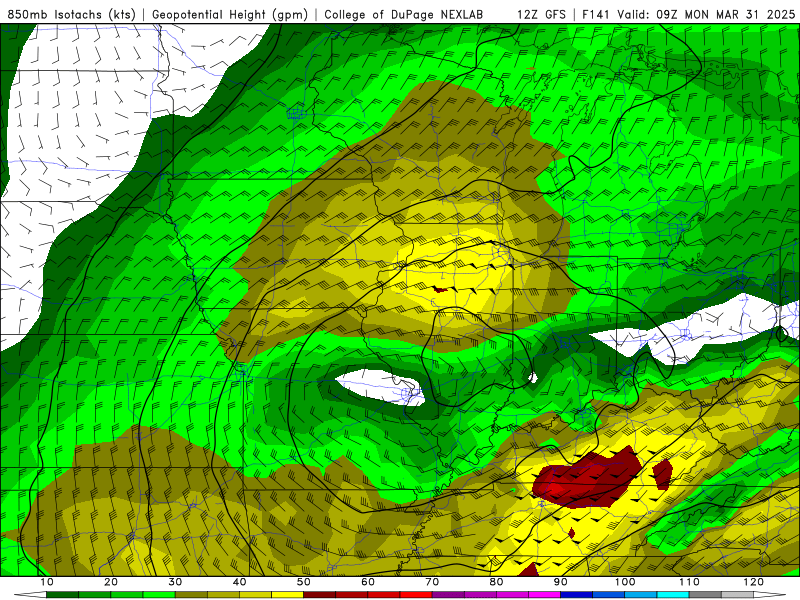Select the dark olive 30–35 kt legend swatch
Image resolution: width=800 pixels, height=600 pixels.
(191, 595)
